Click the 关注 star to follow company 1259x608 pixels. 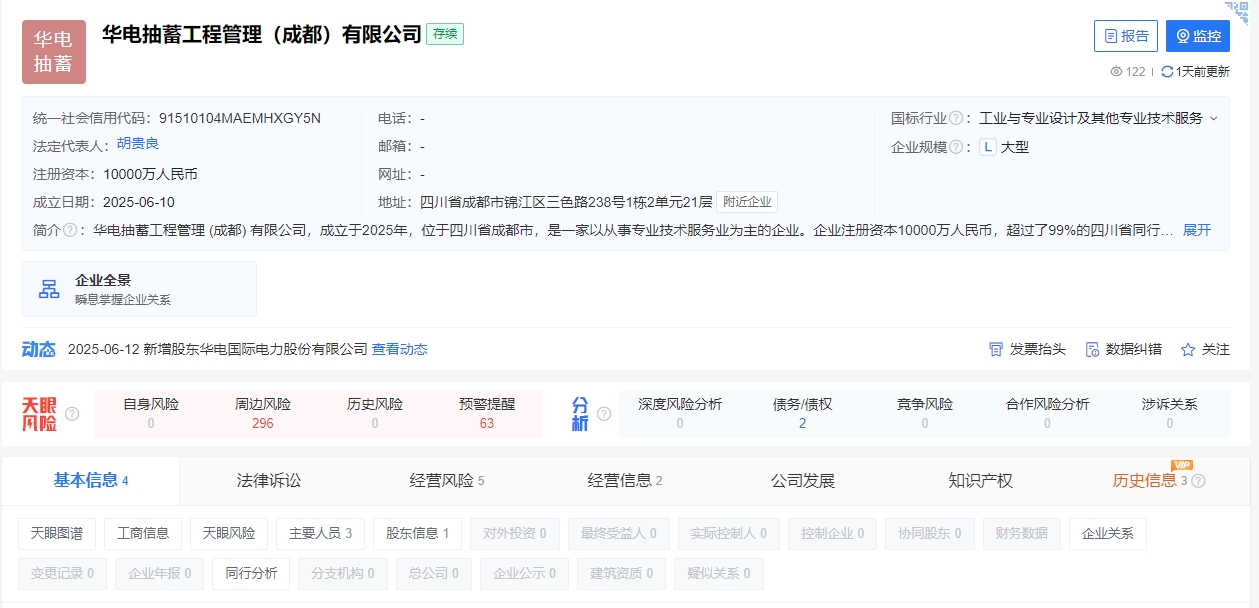coord(1204,350)
